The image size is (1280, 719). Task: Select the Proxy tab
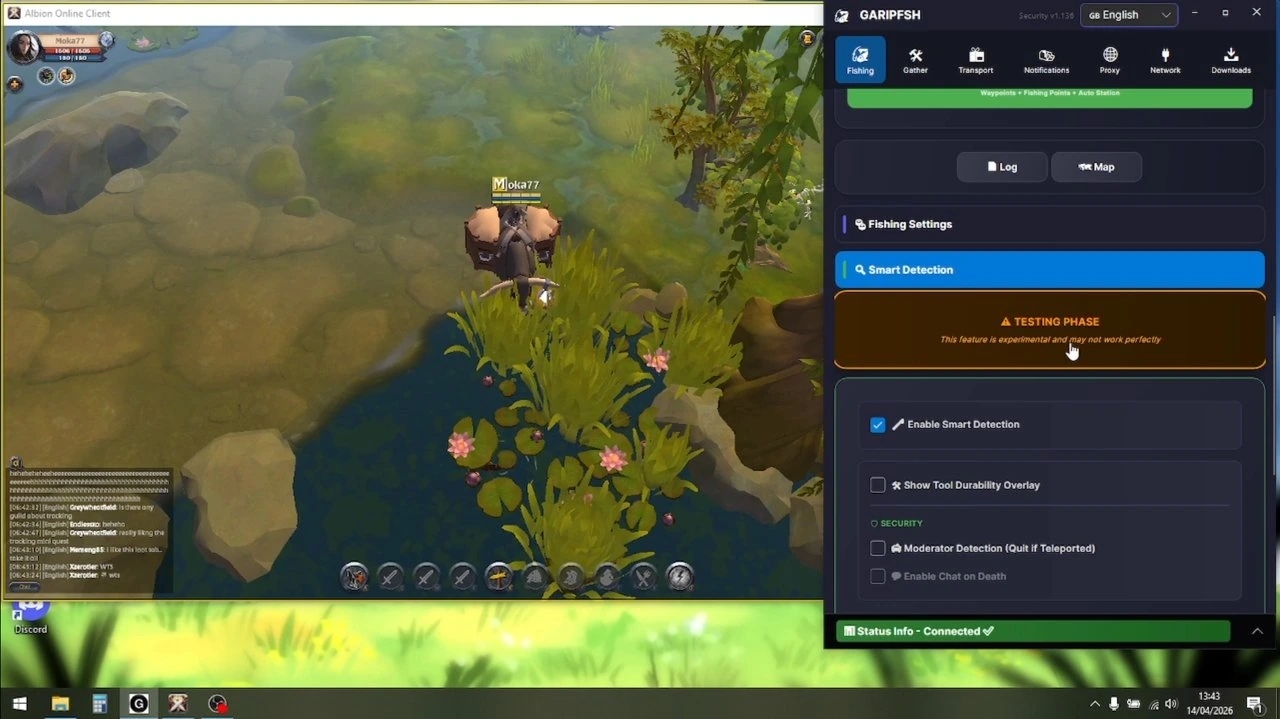point(1110,60)
